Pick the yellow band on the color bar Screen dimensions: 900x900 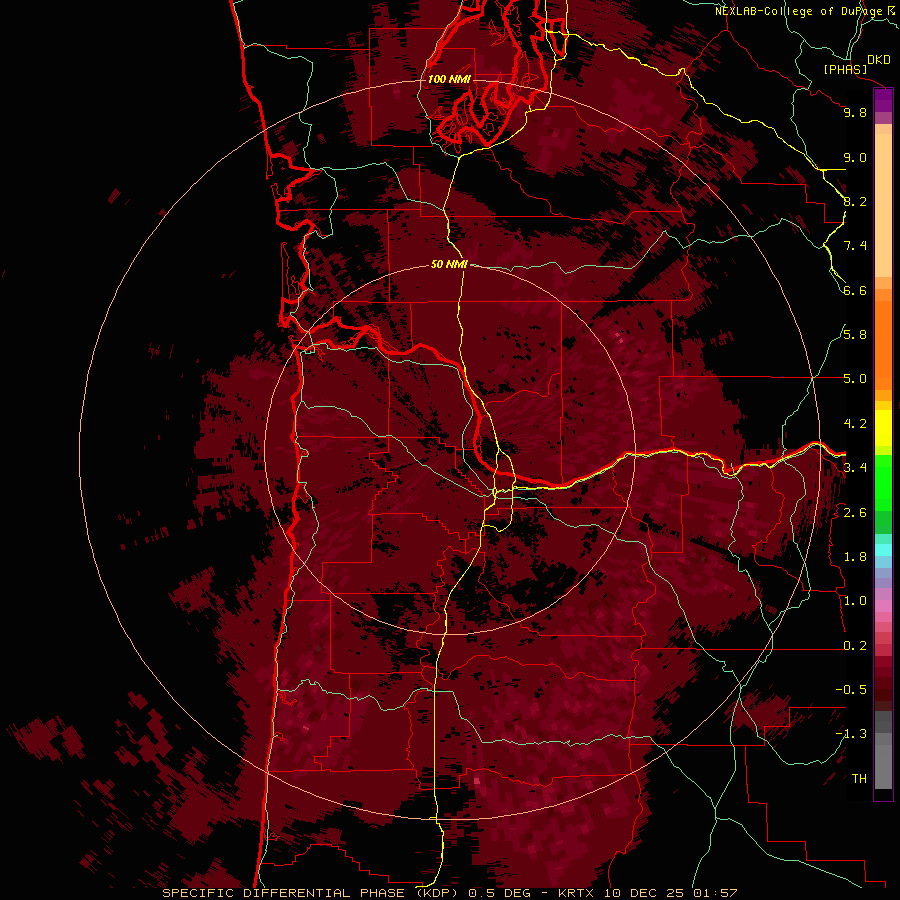click(x=883, y=428)
